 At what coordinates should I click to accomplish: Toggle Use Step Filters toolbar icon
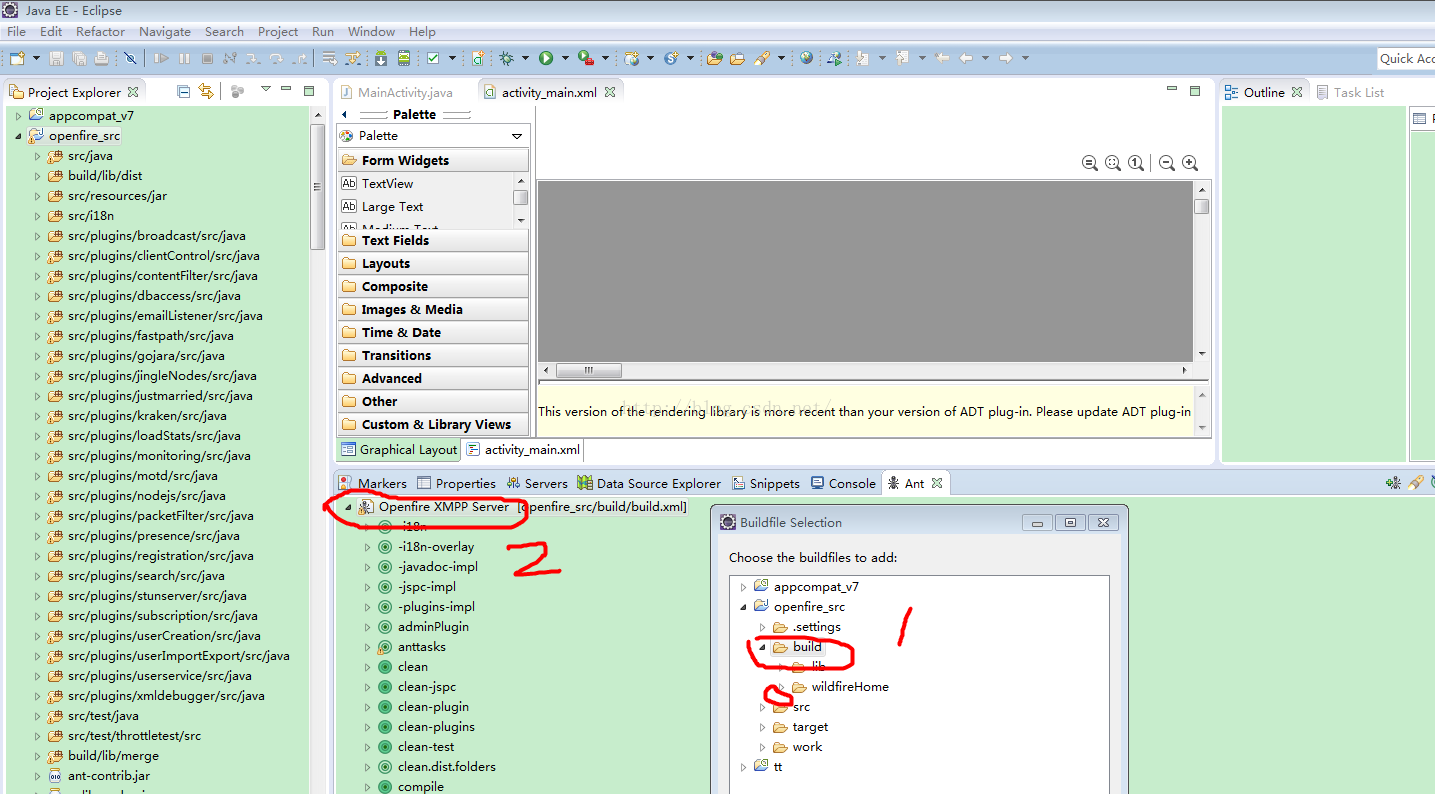coord(353,58)
